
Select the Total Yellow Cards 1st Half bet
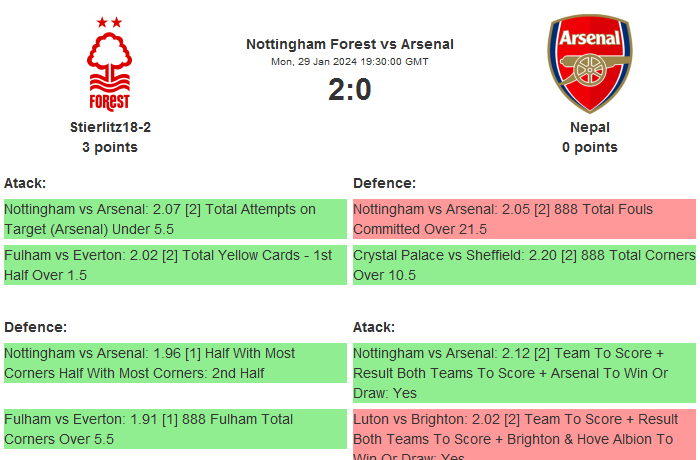tap(174, 265)
